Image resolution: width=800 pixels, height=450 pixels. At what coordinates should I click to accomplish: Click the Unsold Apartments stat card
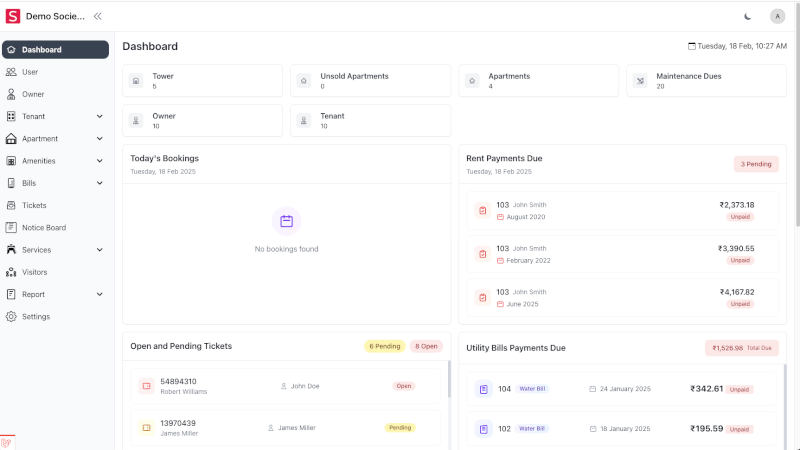[370, 81]
